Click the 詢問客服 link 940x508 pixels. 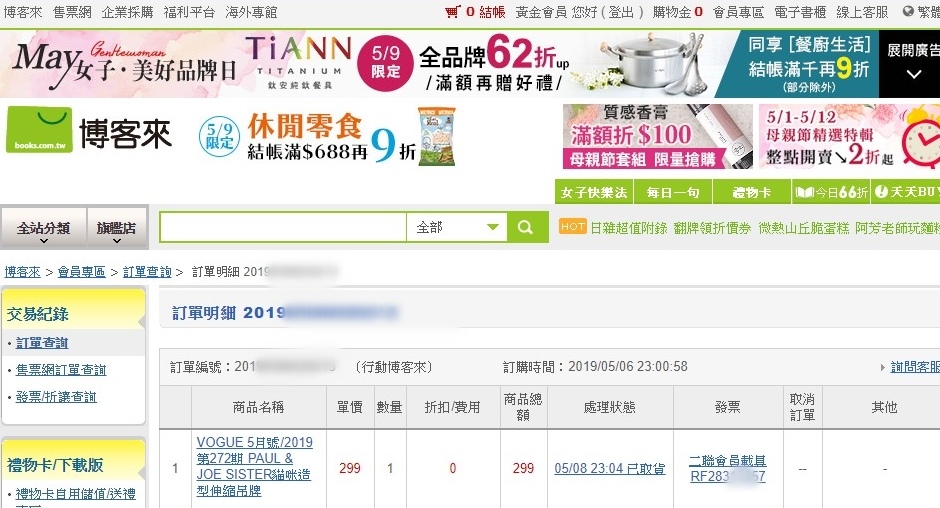click(915, 366)
